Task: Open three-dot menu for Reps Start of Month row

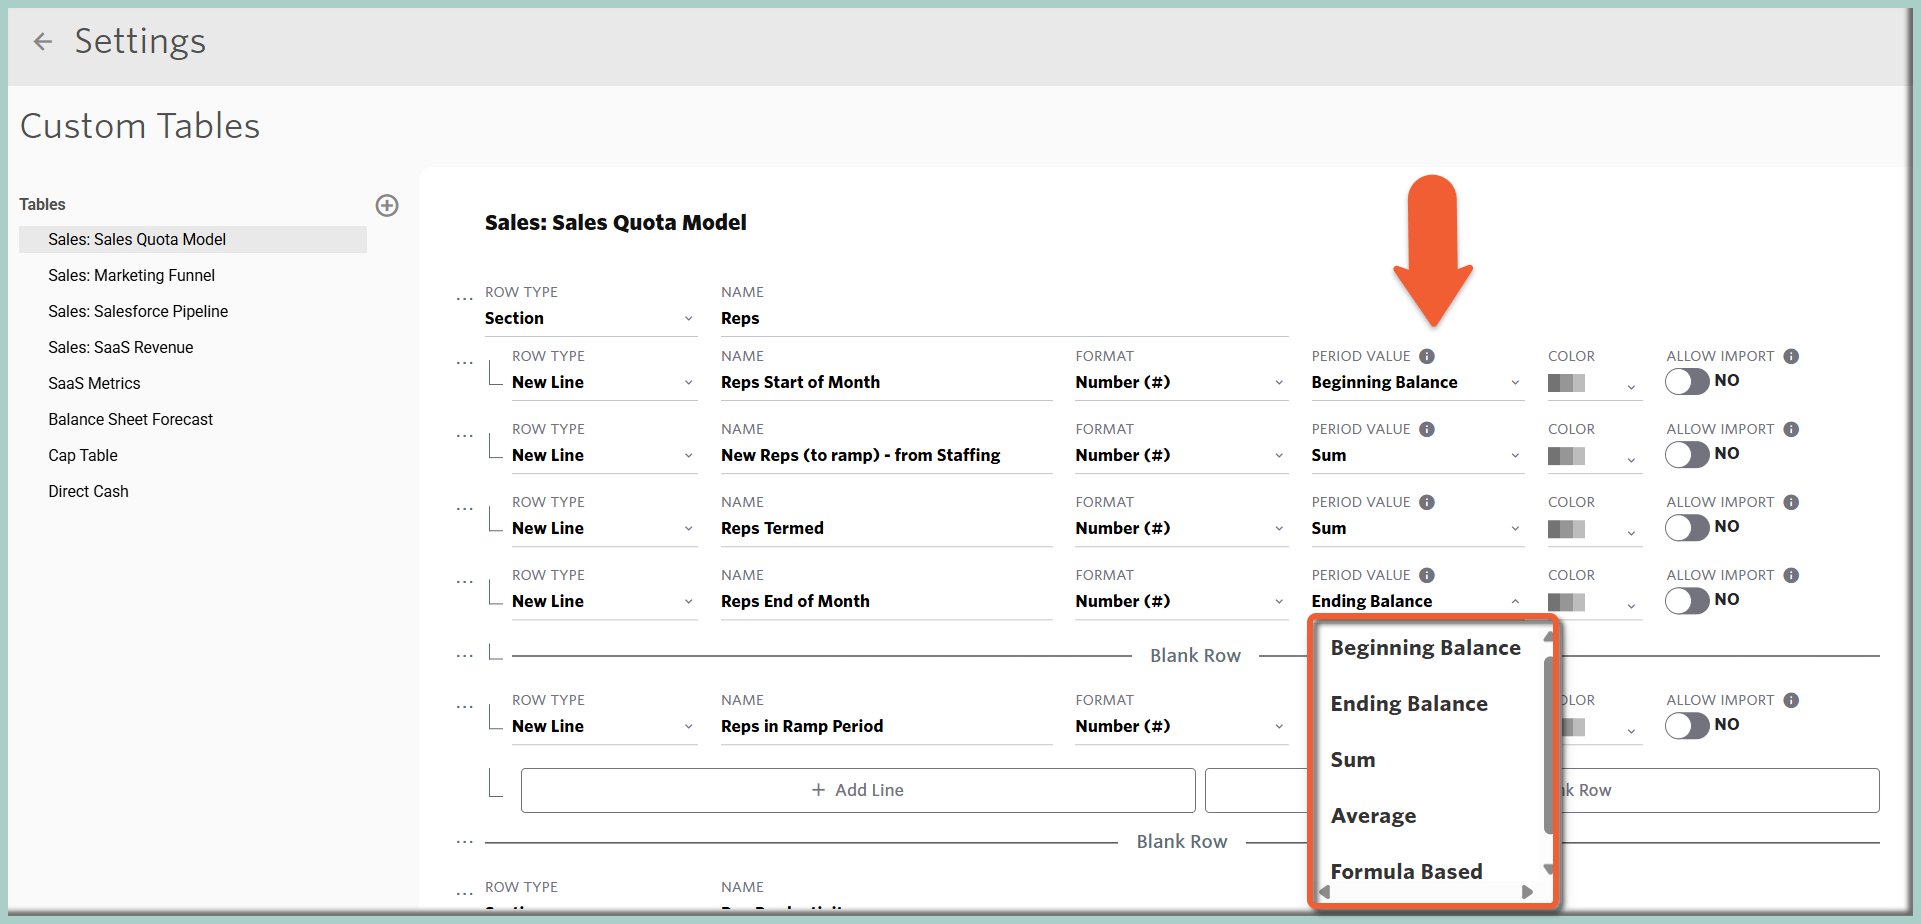Action: pos(464,363)
